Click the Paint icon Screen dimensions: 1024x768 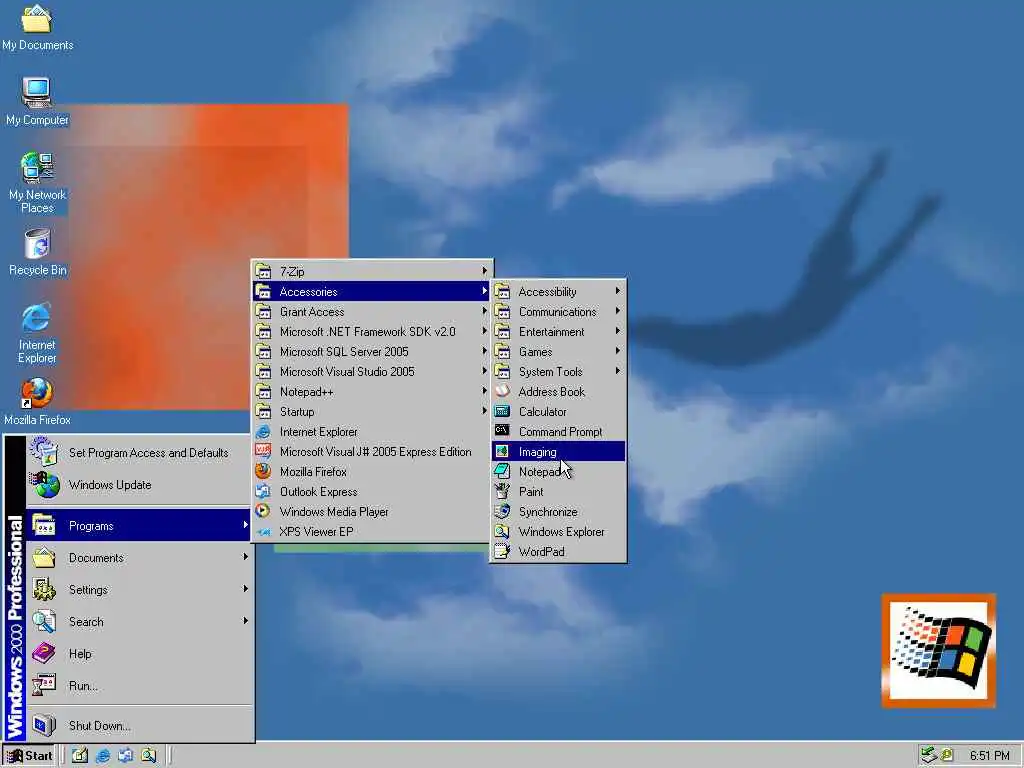coord(502,491)
